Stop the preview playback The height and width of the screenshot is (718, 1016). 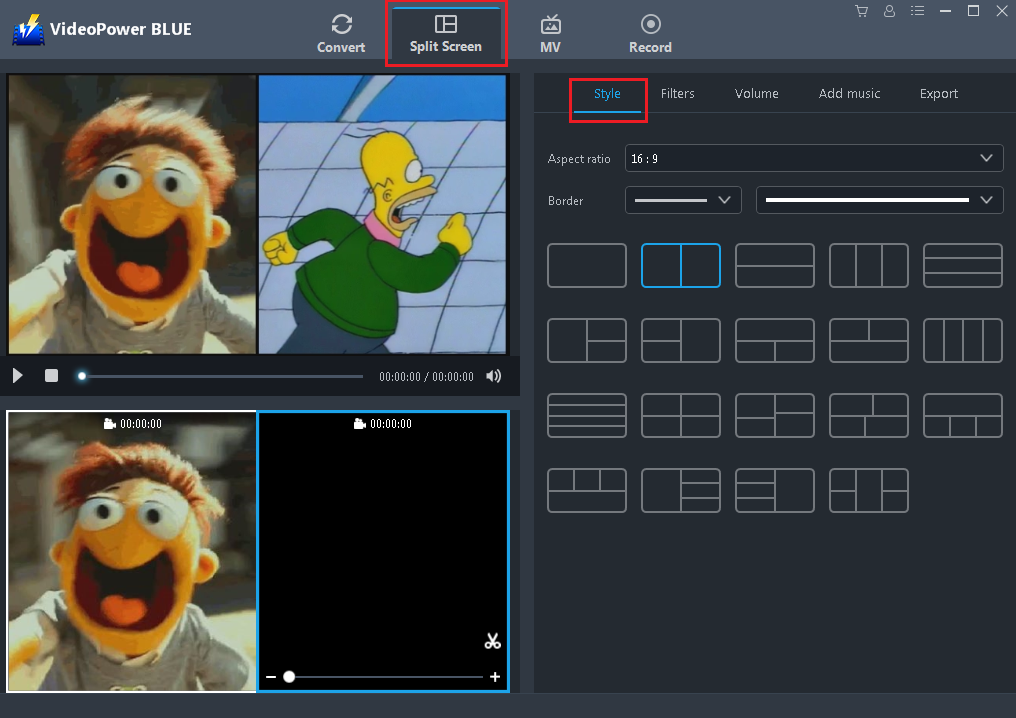[x=51, y=376]
